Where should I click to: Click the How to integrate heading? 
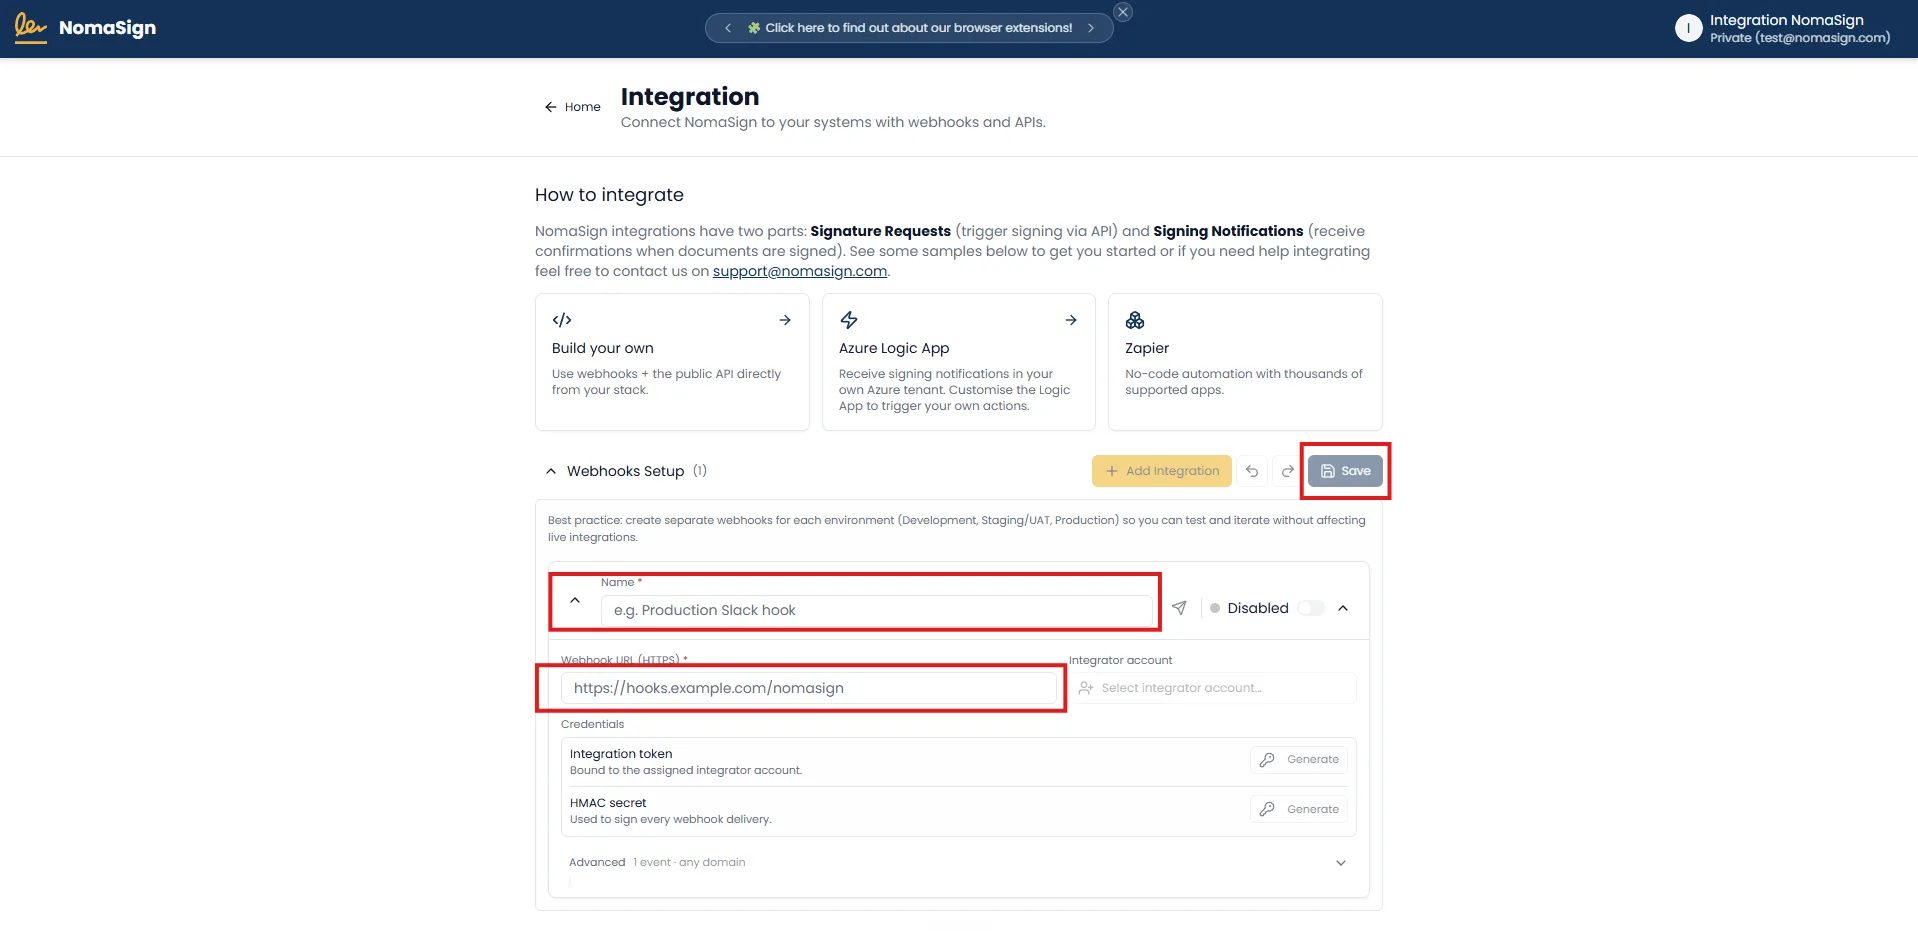click(609, 195)
